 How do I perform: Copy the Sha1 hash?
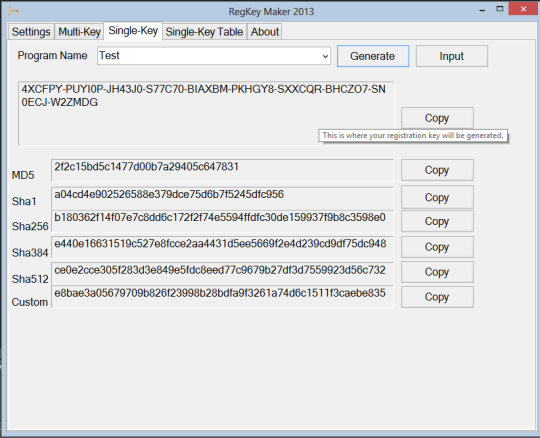(x=437, y=197)
